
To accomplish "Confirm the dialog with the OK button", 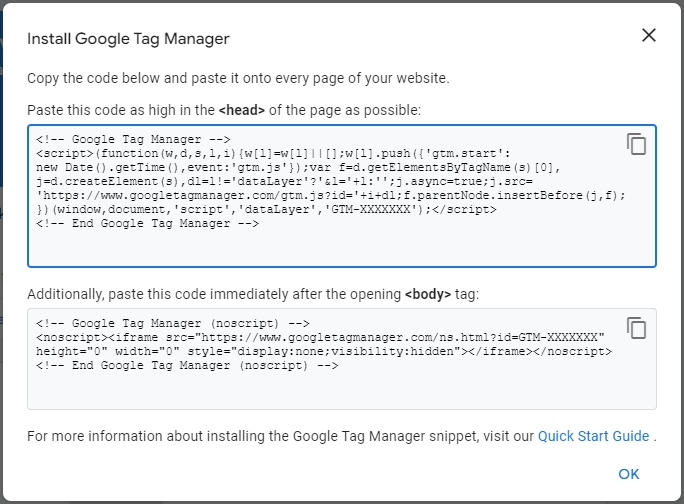I will 629,474.
